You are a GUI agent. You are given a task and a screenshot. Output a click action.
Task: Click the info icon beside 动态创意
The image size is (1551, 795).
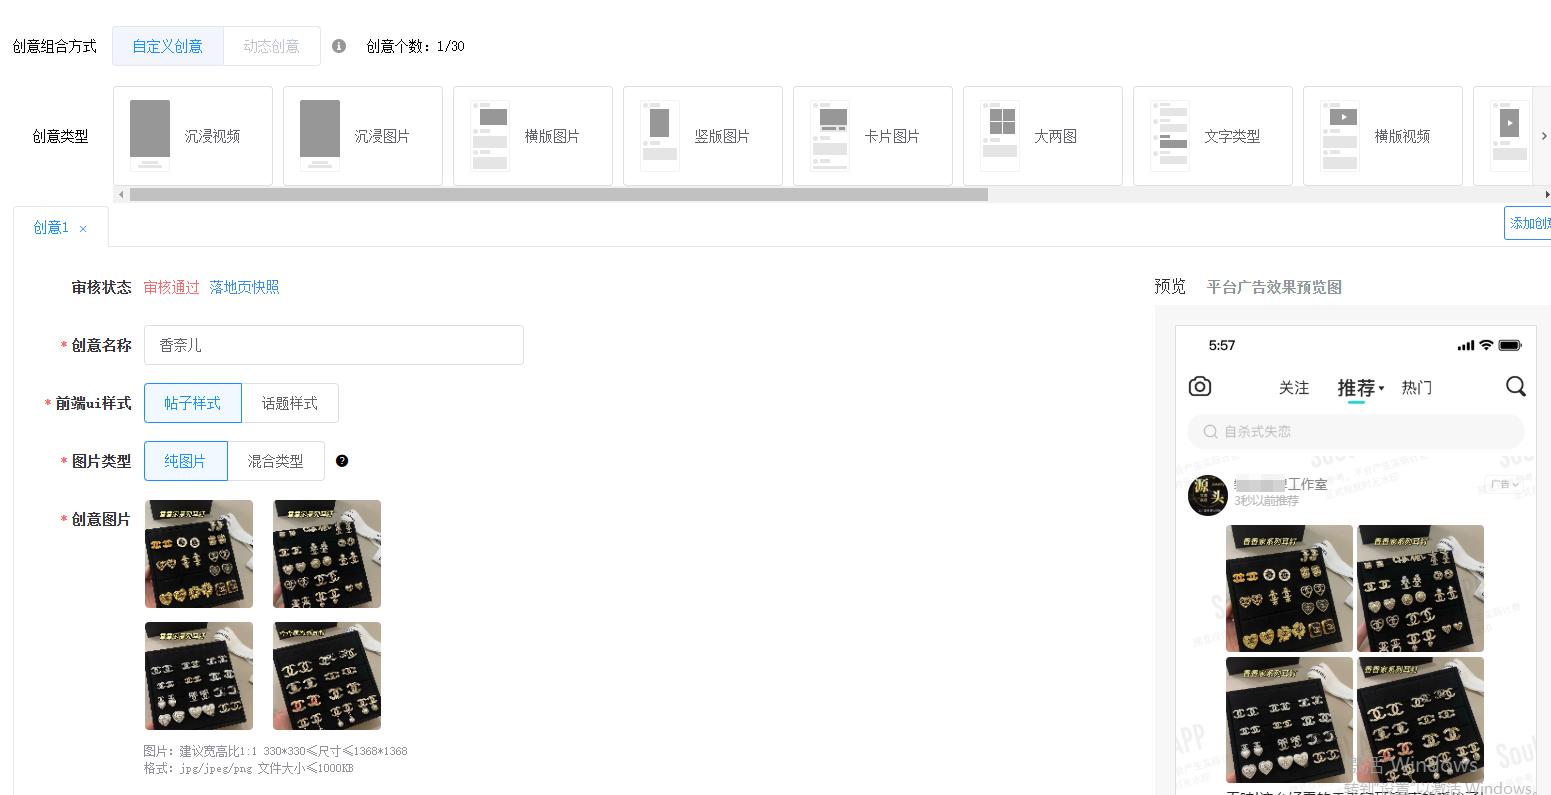coord(339,46)
